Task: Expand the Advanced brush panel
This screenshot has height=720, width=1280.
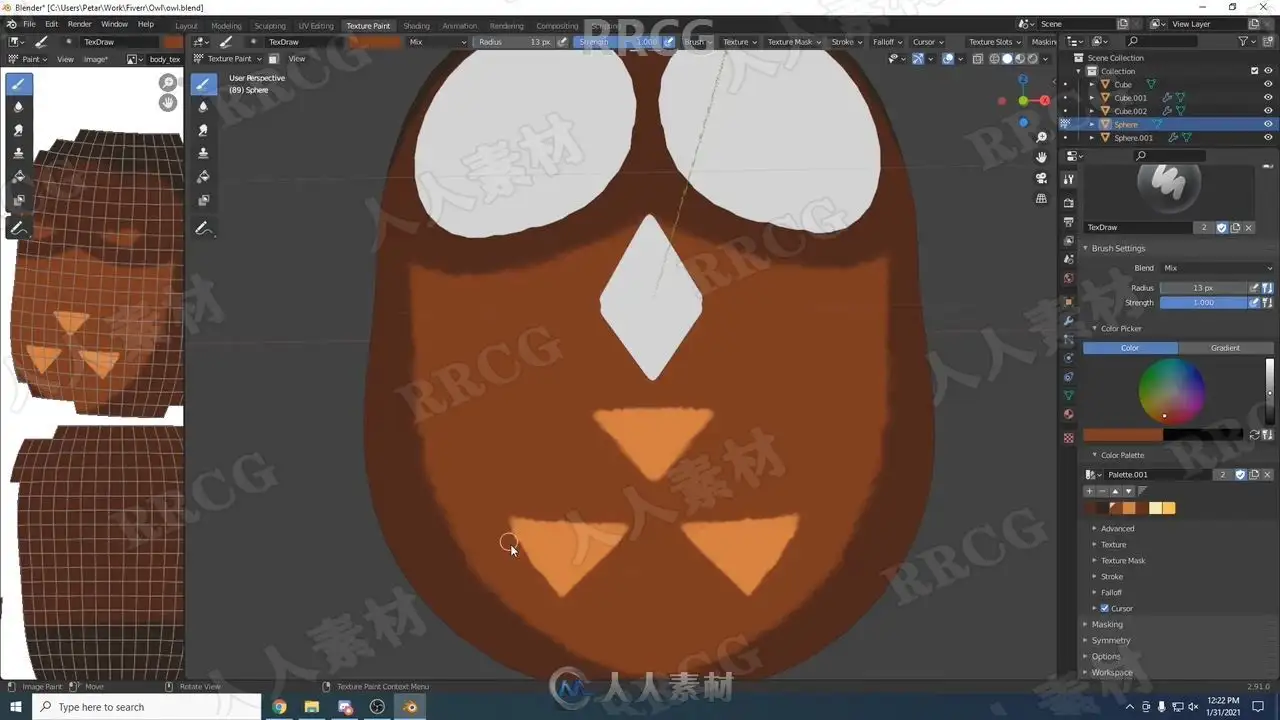Action: [x=1117, y=528]
